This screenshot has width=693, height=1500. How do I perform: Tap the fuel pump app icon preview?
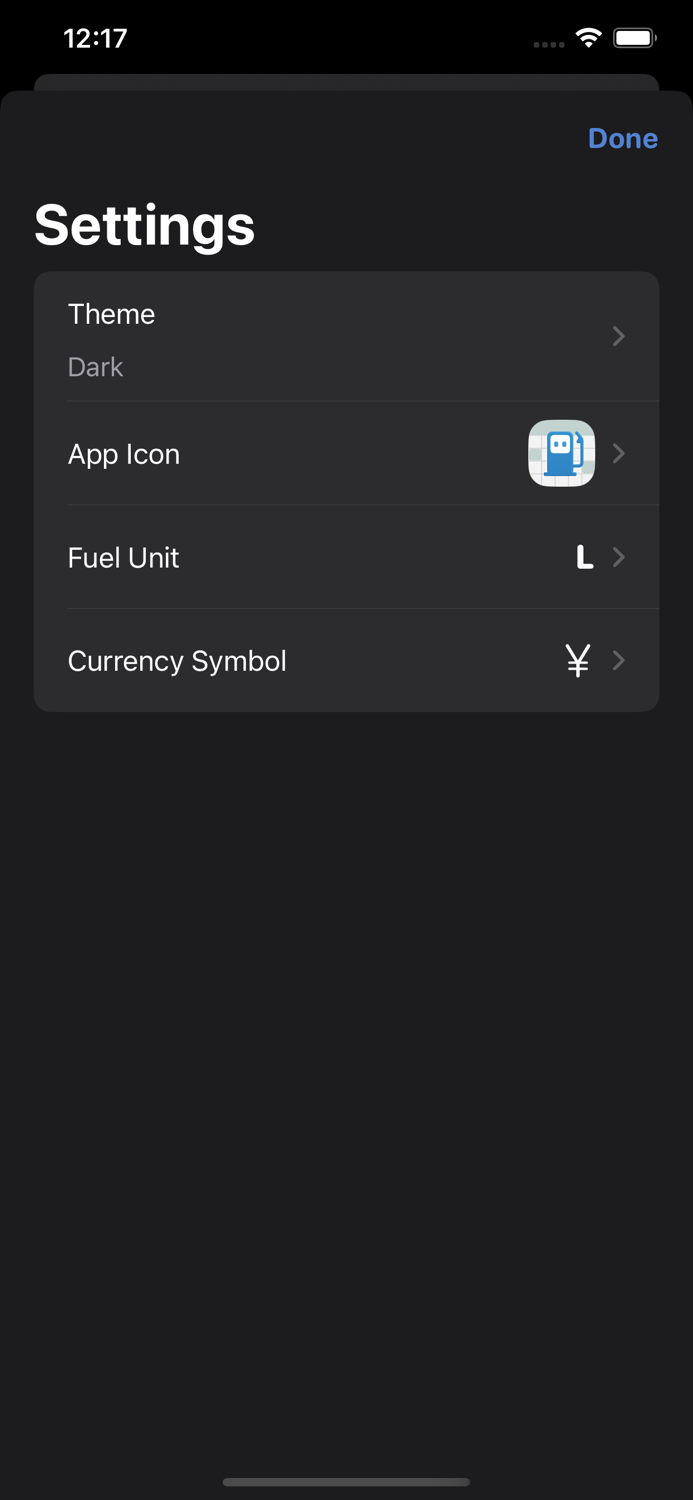tap(561, 453)
